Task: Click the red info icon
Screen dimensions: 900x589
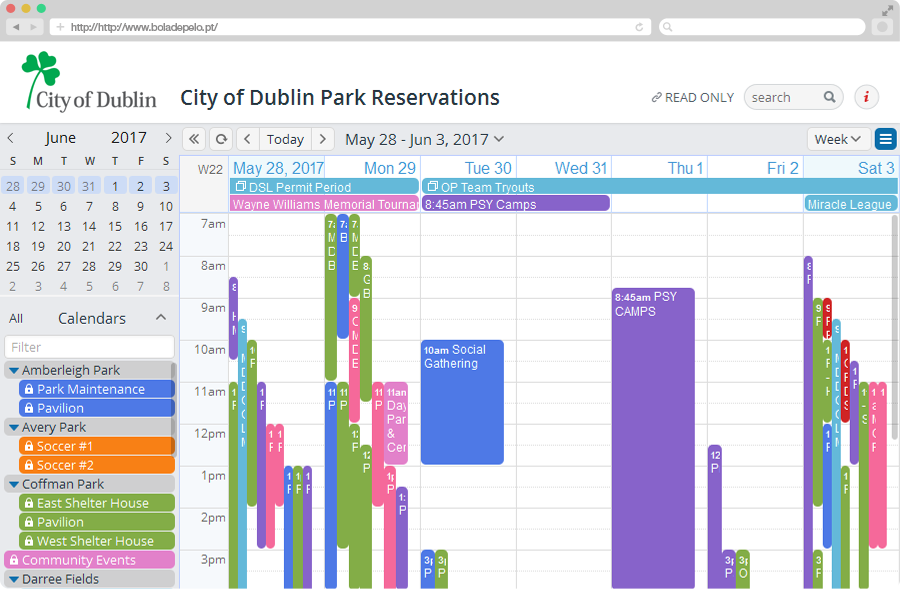Action: 866,97
